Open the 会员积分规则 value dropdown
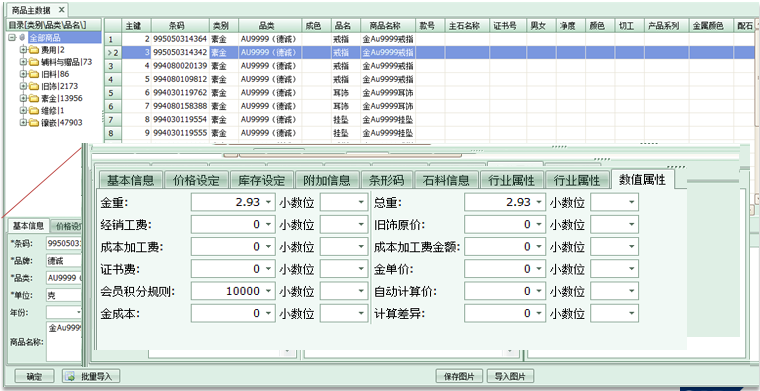The height and width of the screenshot is (391, 760). coord(269,292)
